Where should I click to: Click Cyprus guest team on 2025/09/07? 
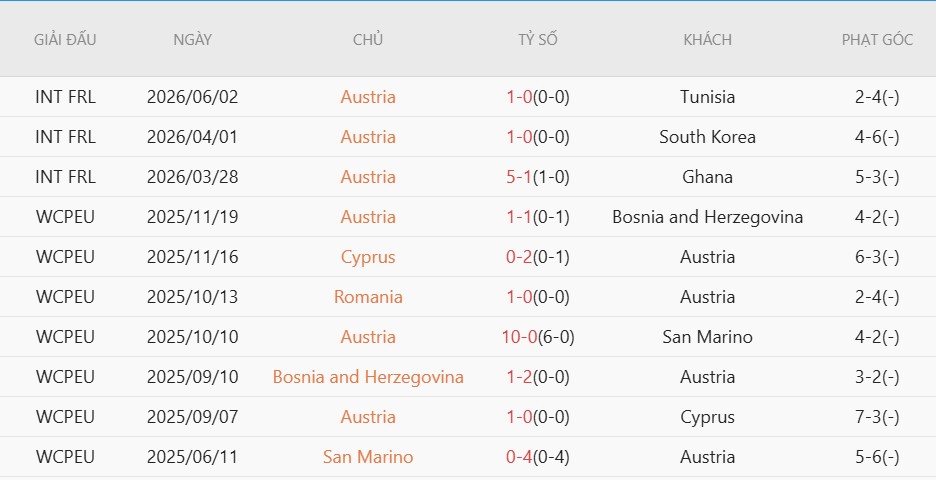[x=707, y=417]
